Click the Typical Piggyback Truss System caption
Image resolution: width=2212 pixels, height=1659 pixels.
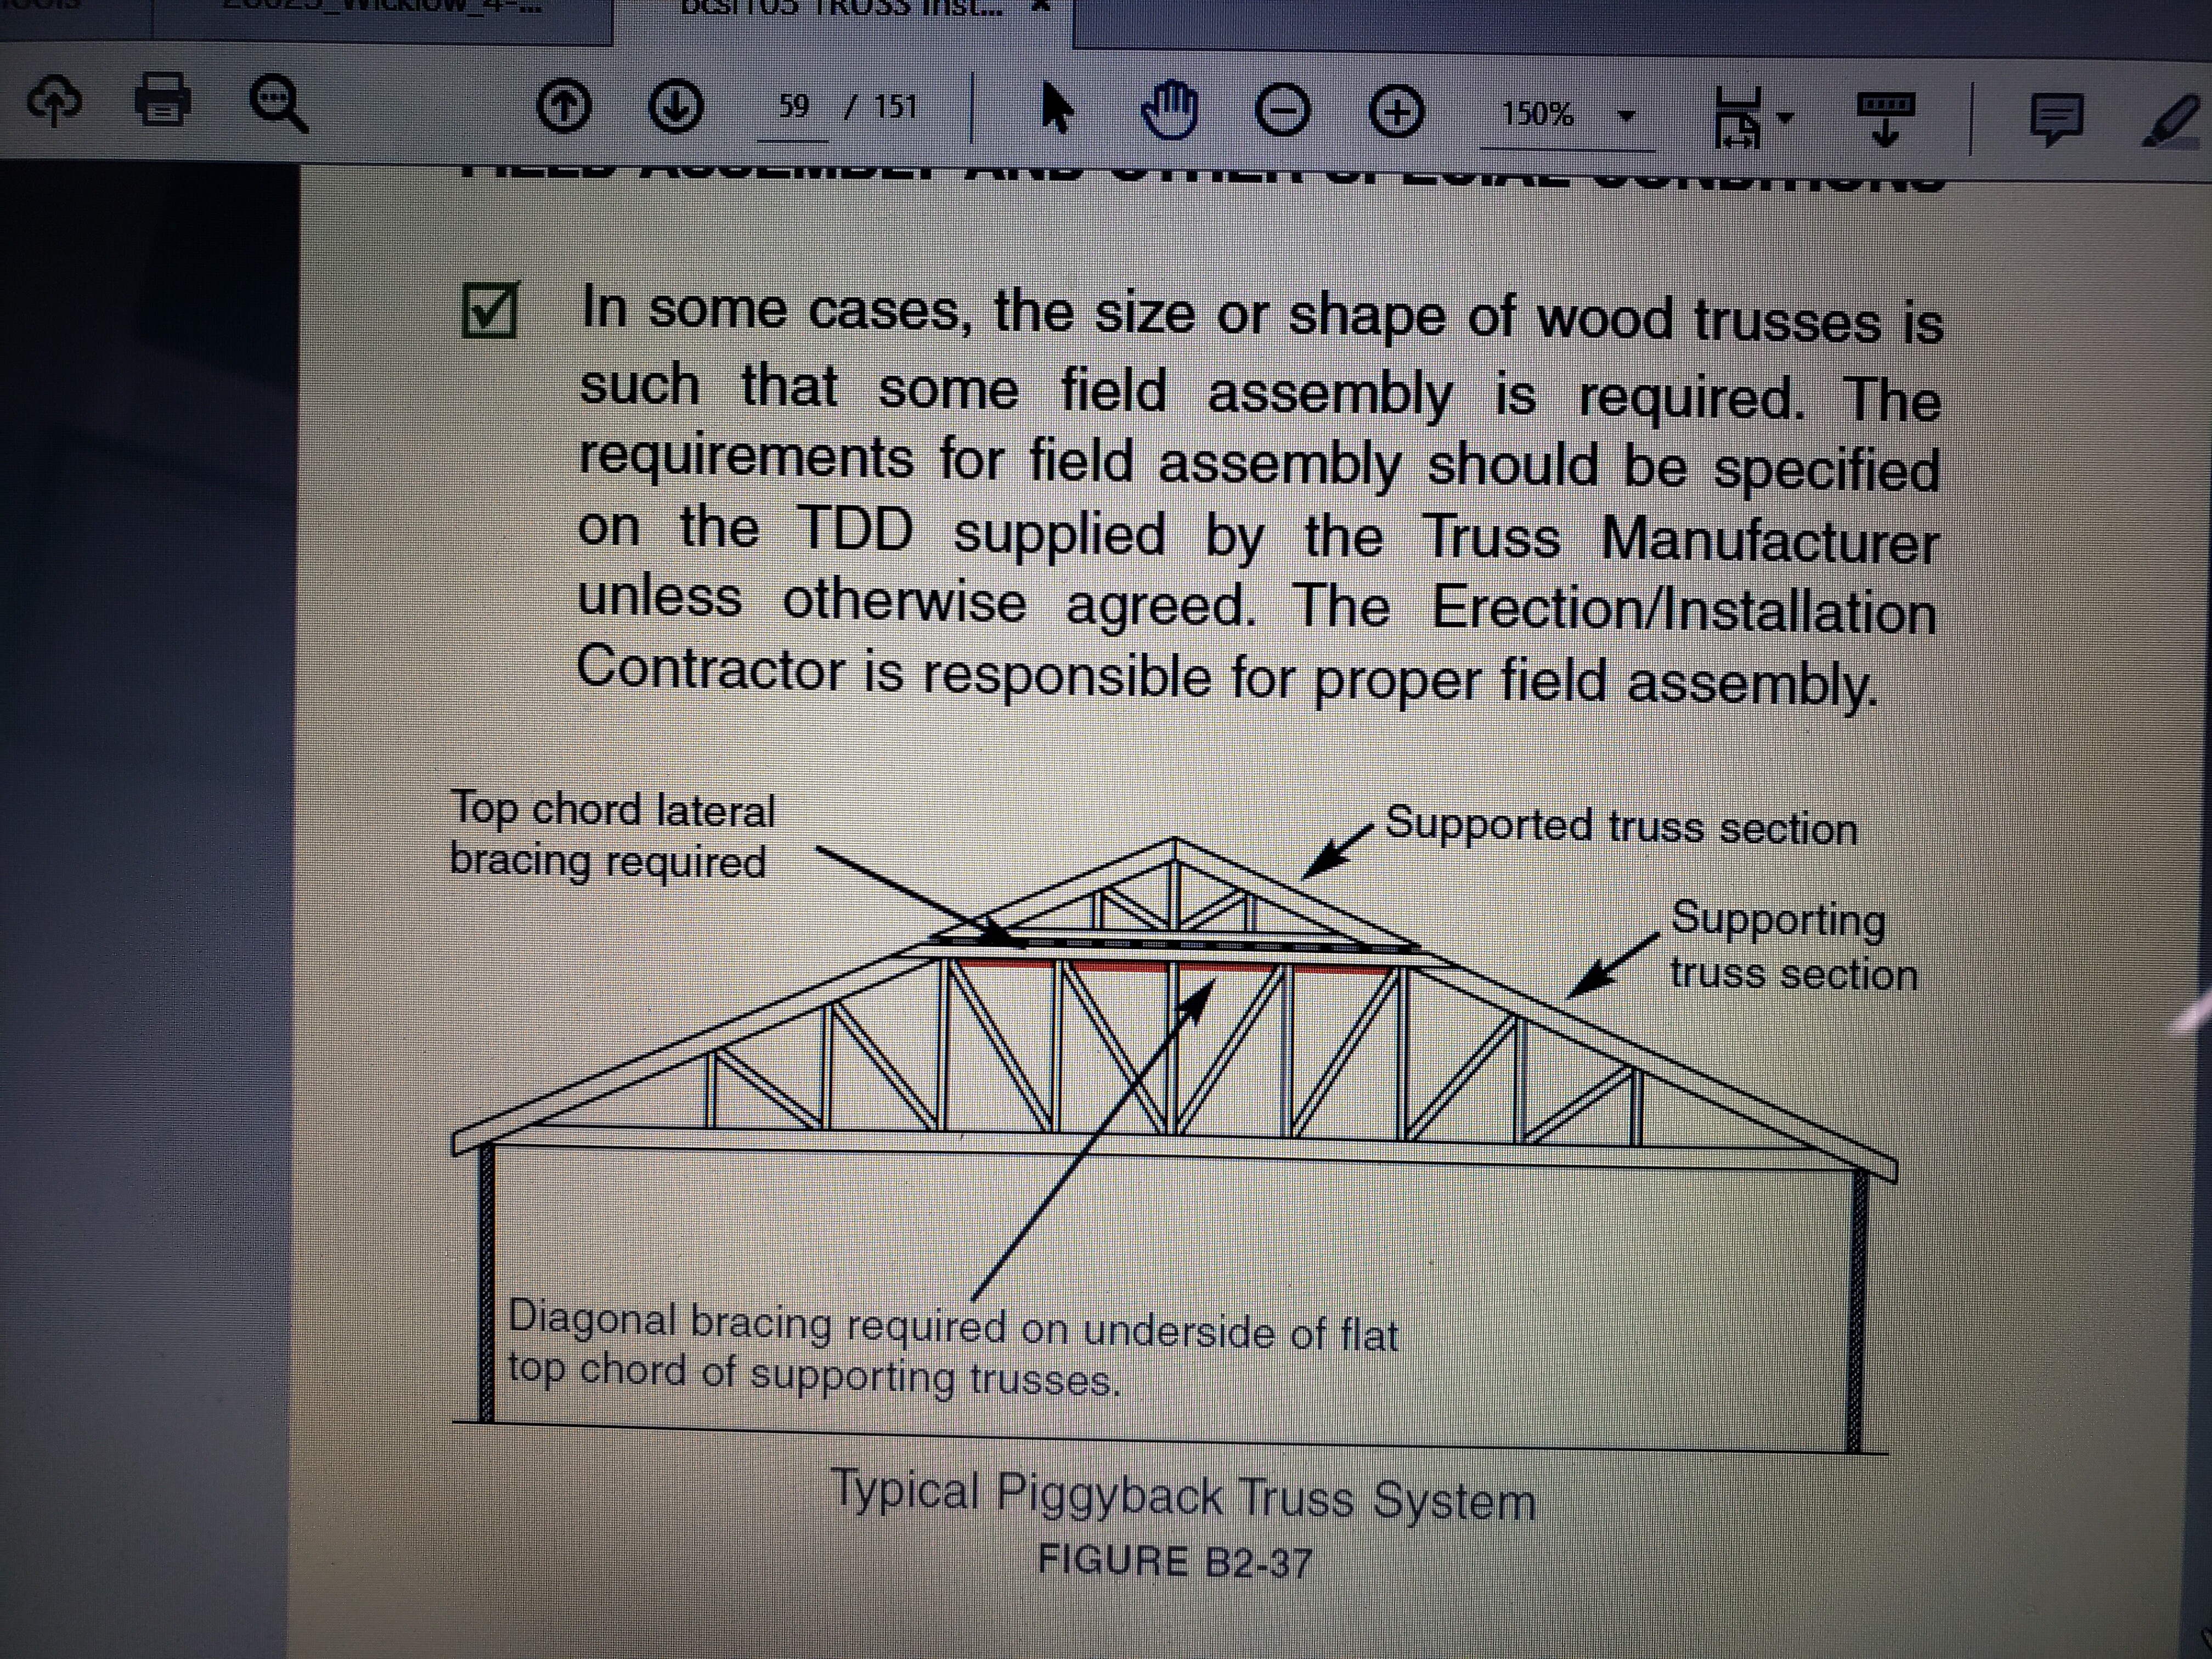(1183, 1496)
